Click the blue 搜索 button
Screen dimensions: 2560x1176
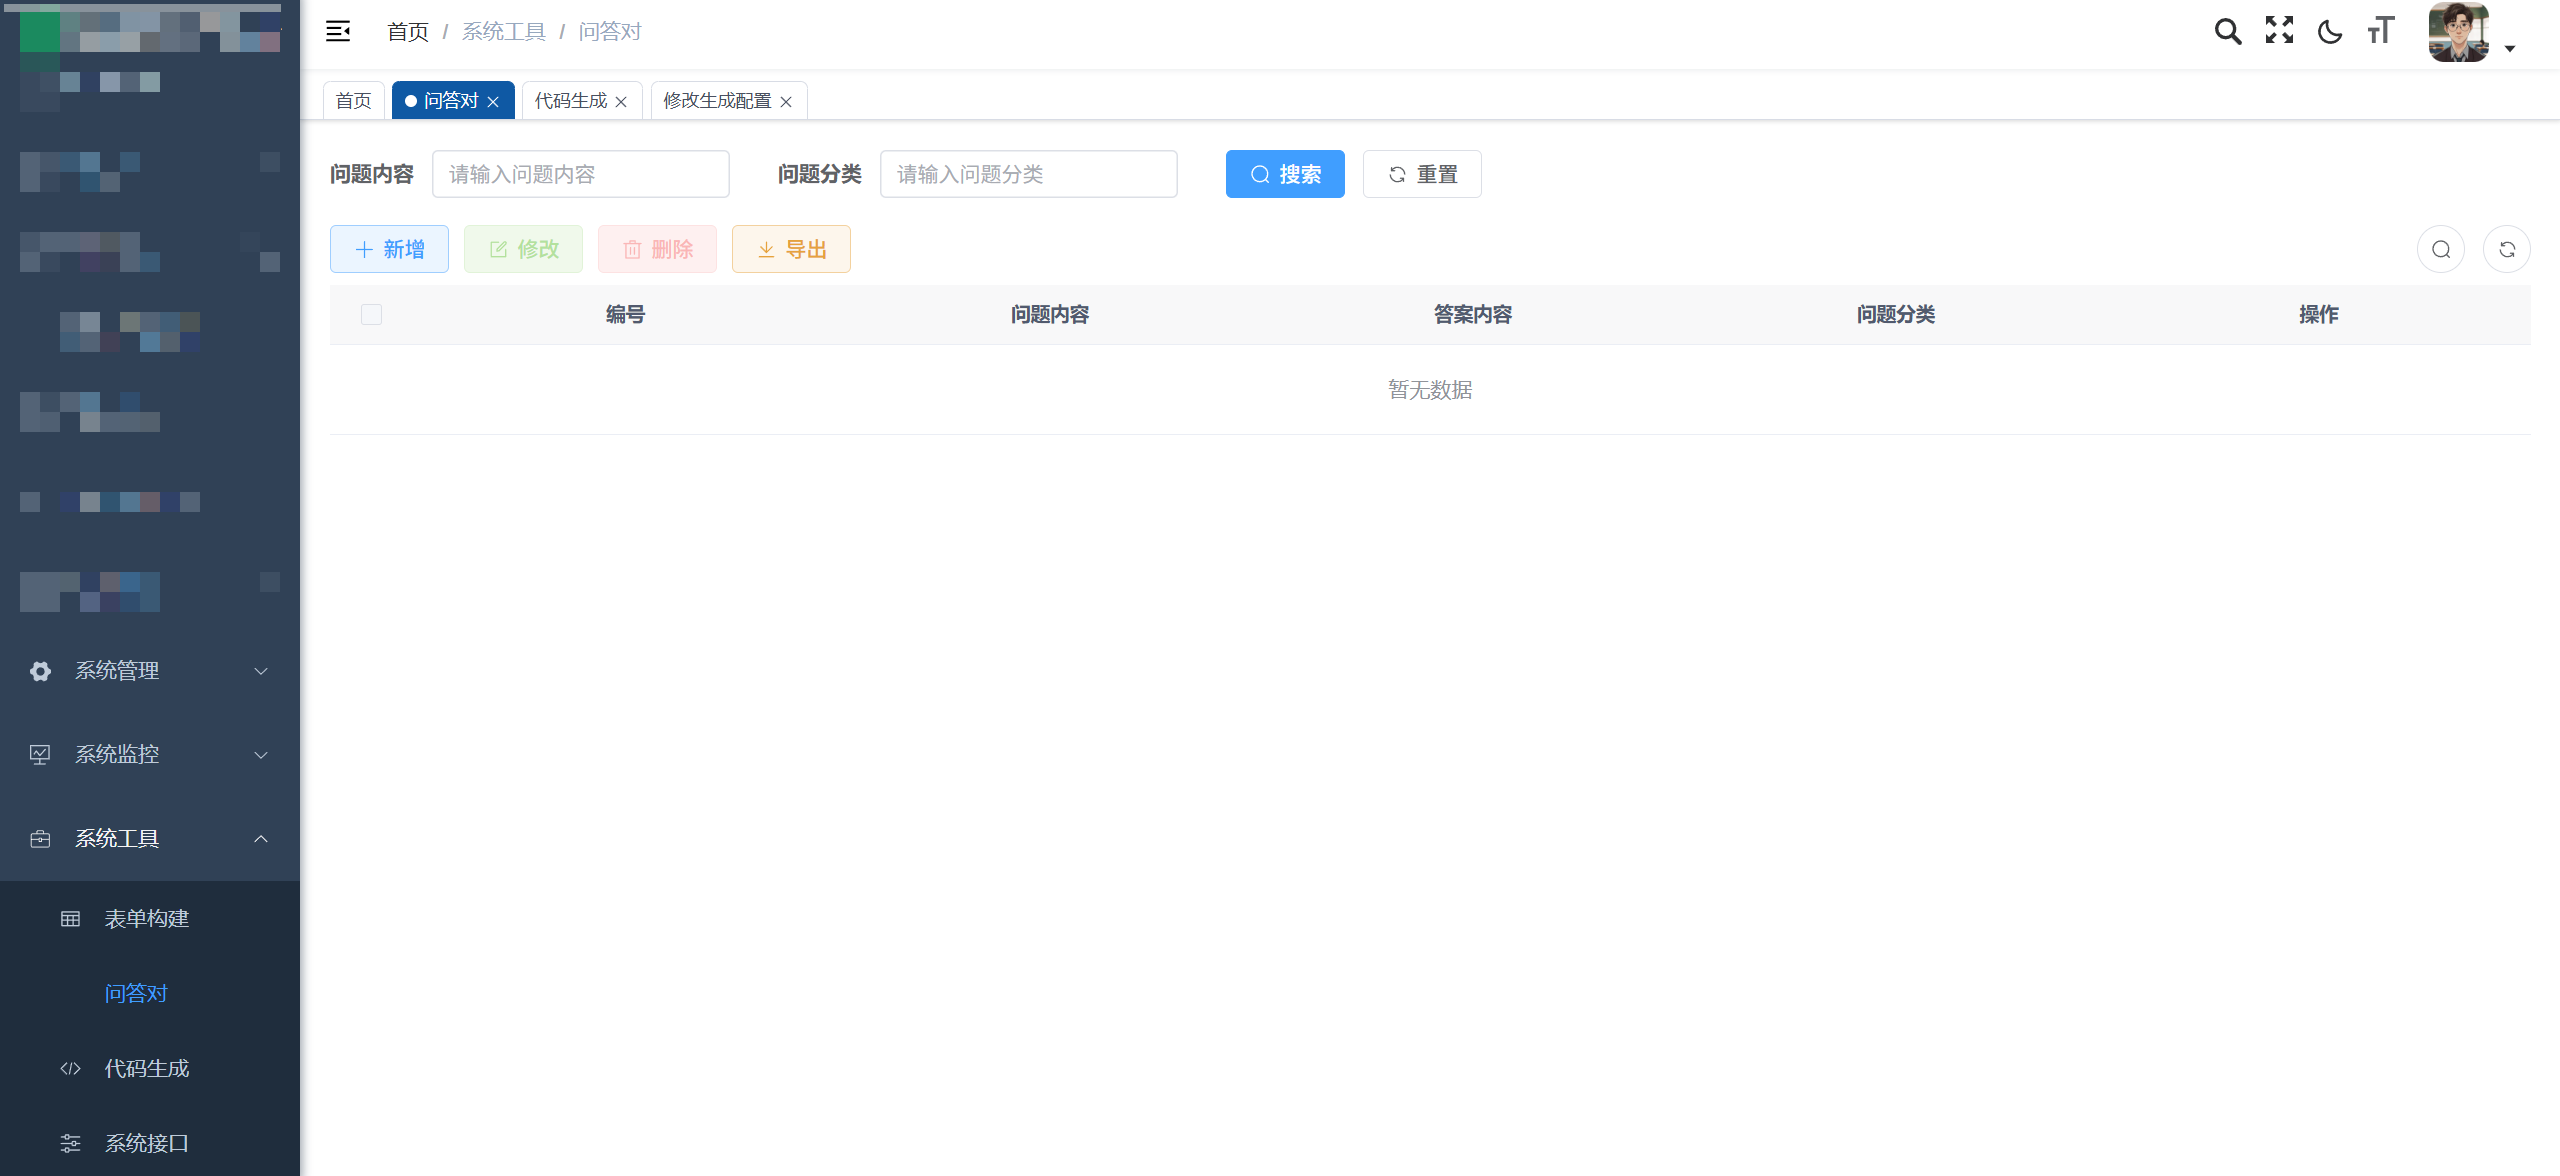[1284, 175]
